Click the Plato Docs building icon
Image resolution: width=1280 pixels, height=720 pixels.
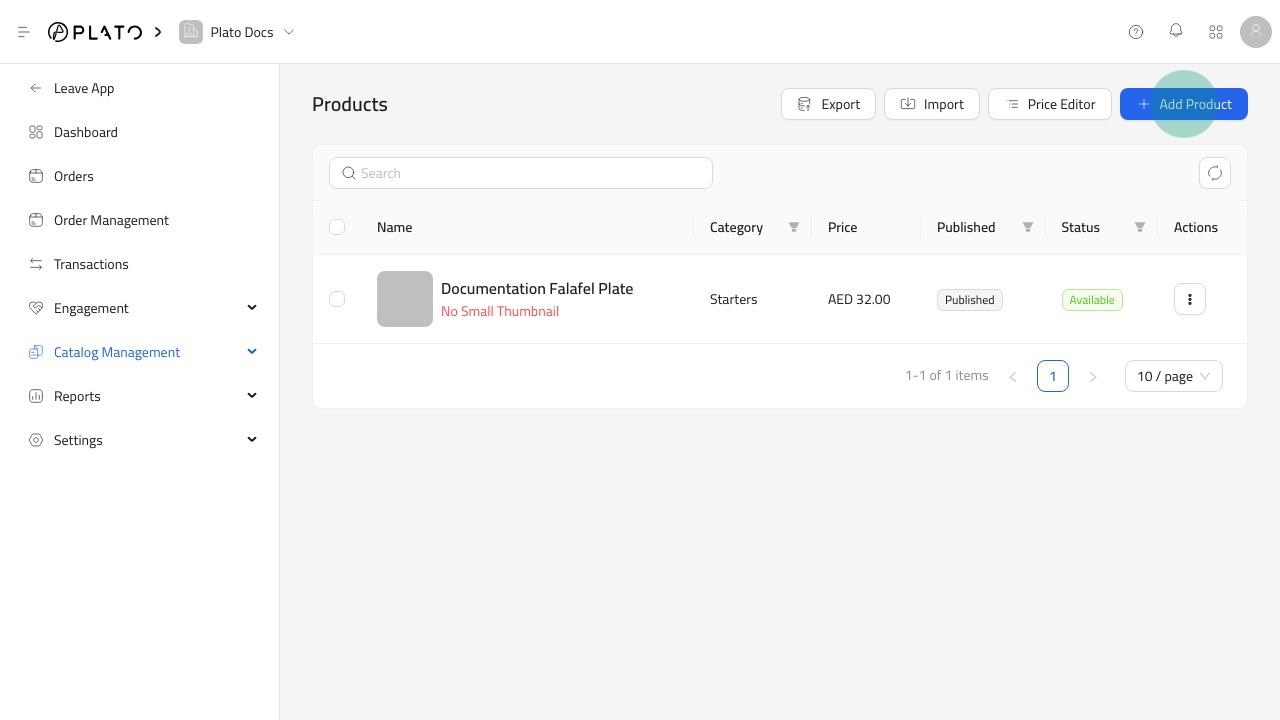[x=191, y=32]
